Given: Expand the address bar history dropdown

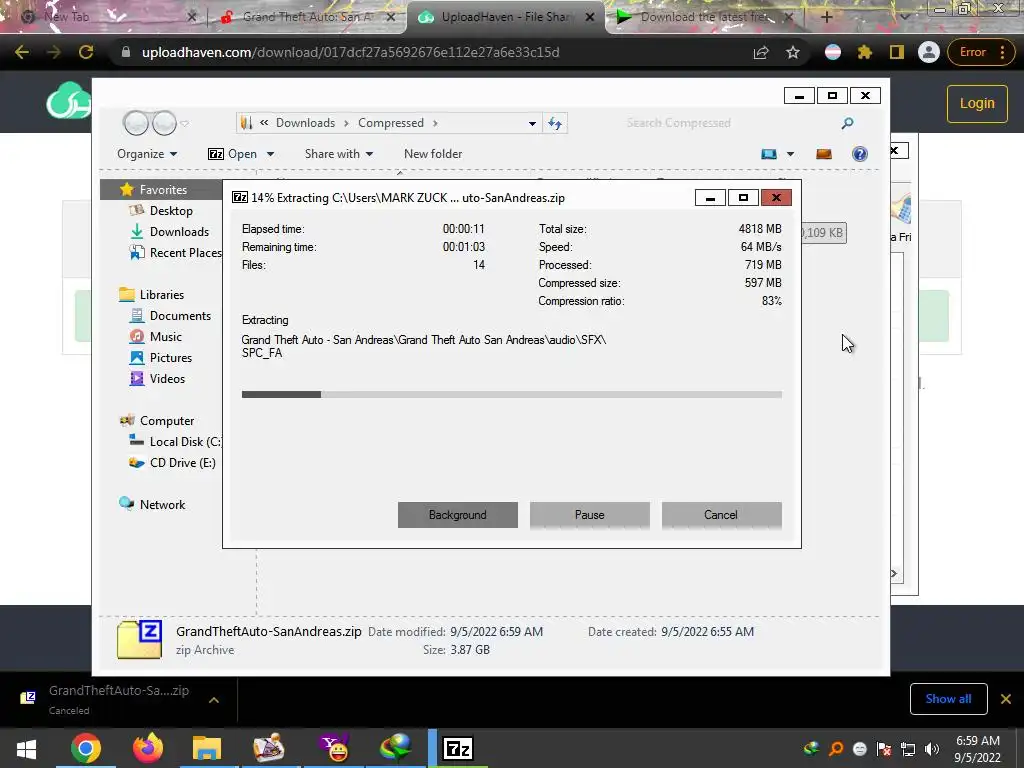Looking at the screenshot, I should [532, 123].
